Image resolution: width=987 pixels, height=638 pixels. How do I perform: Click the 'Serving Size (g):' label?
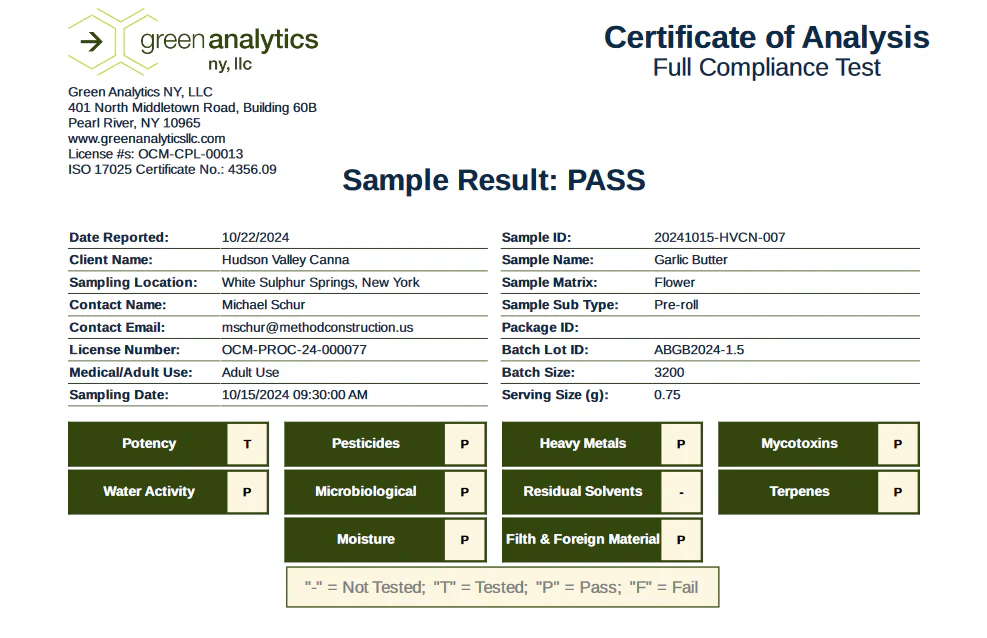555,395
